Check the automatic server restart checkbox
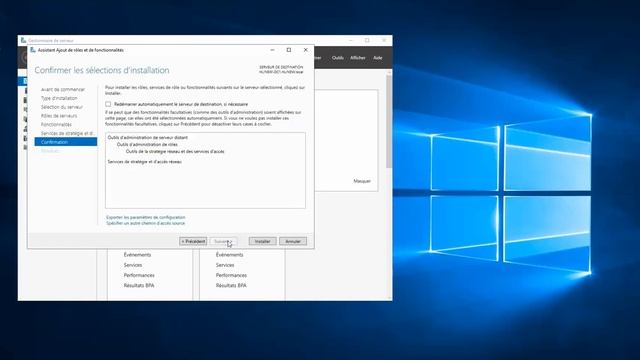The height and width of the screenshot is (360, 640). (108, 104)
